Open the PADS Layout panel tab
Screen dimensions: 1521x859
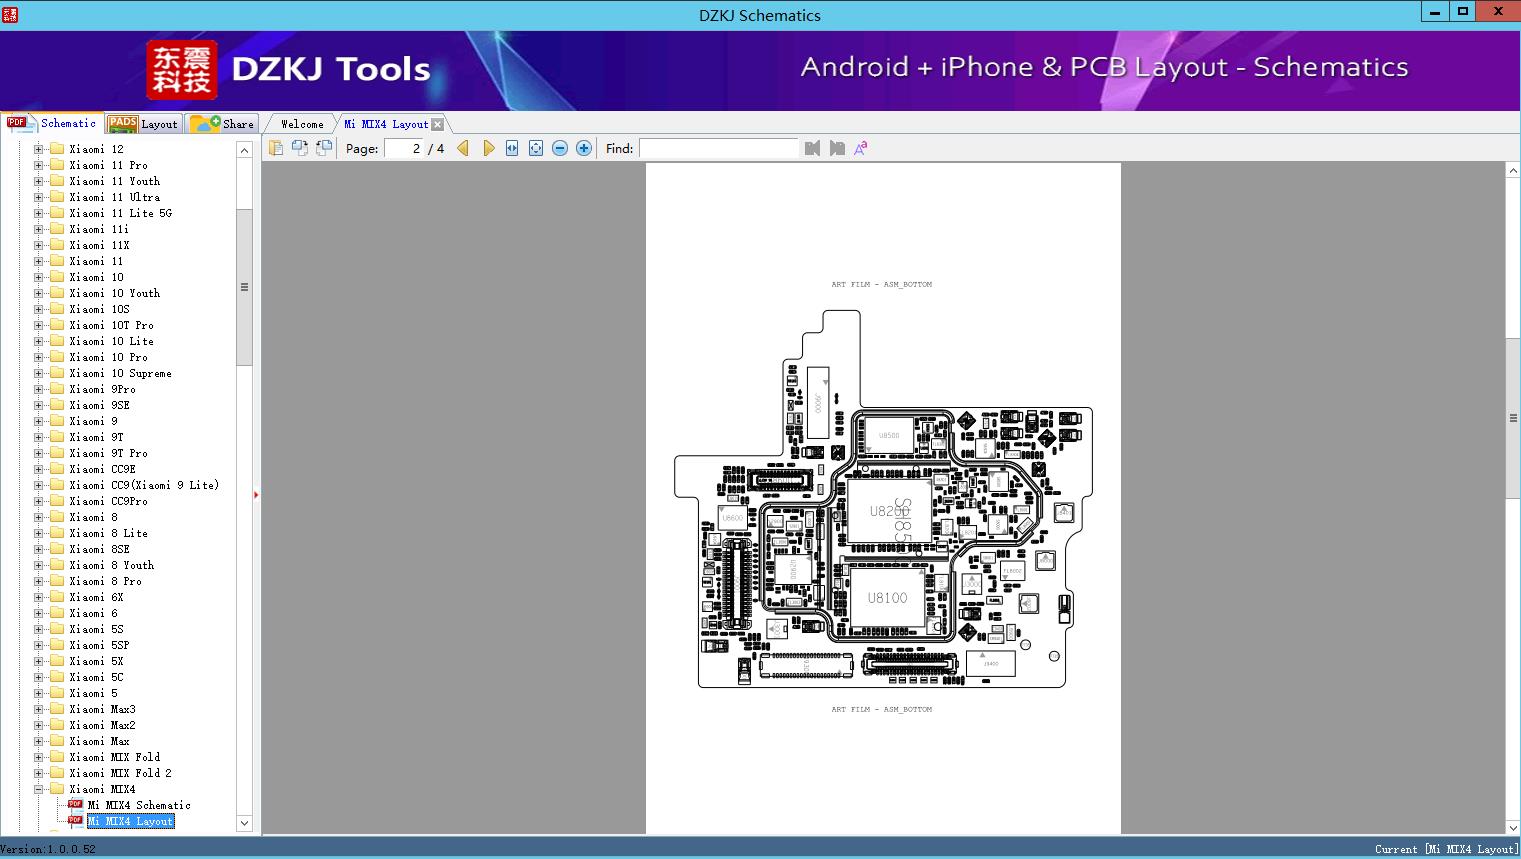tap(143, 124)
